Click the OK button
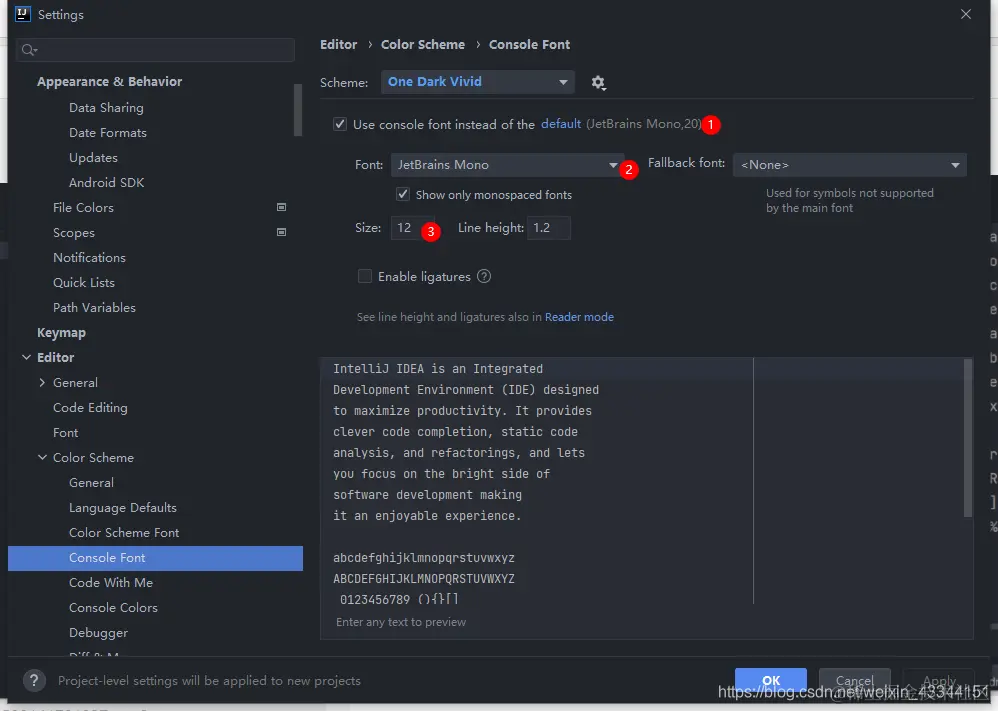998x711 pixels. [x=771, y=680]
